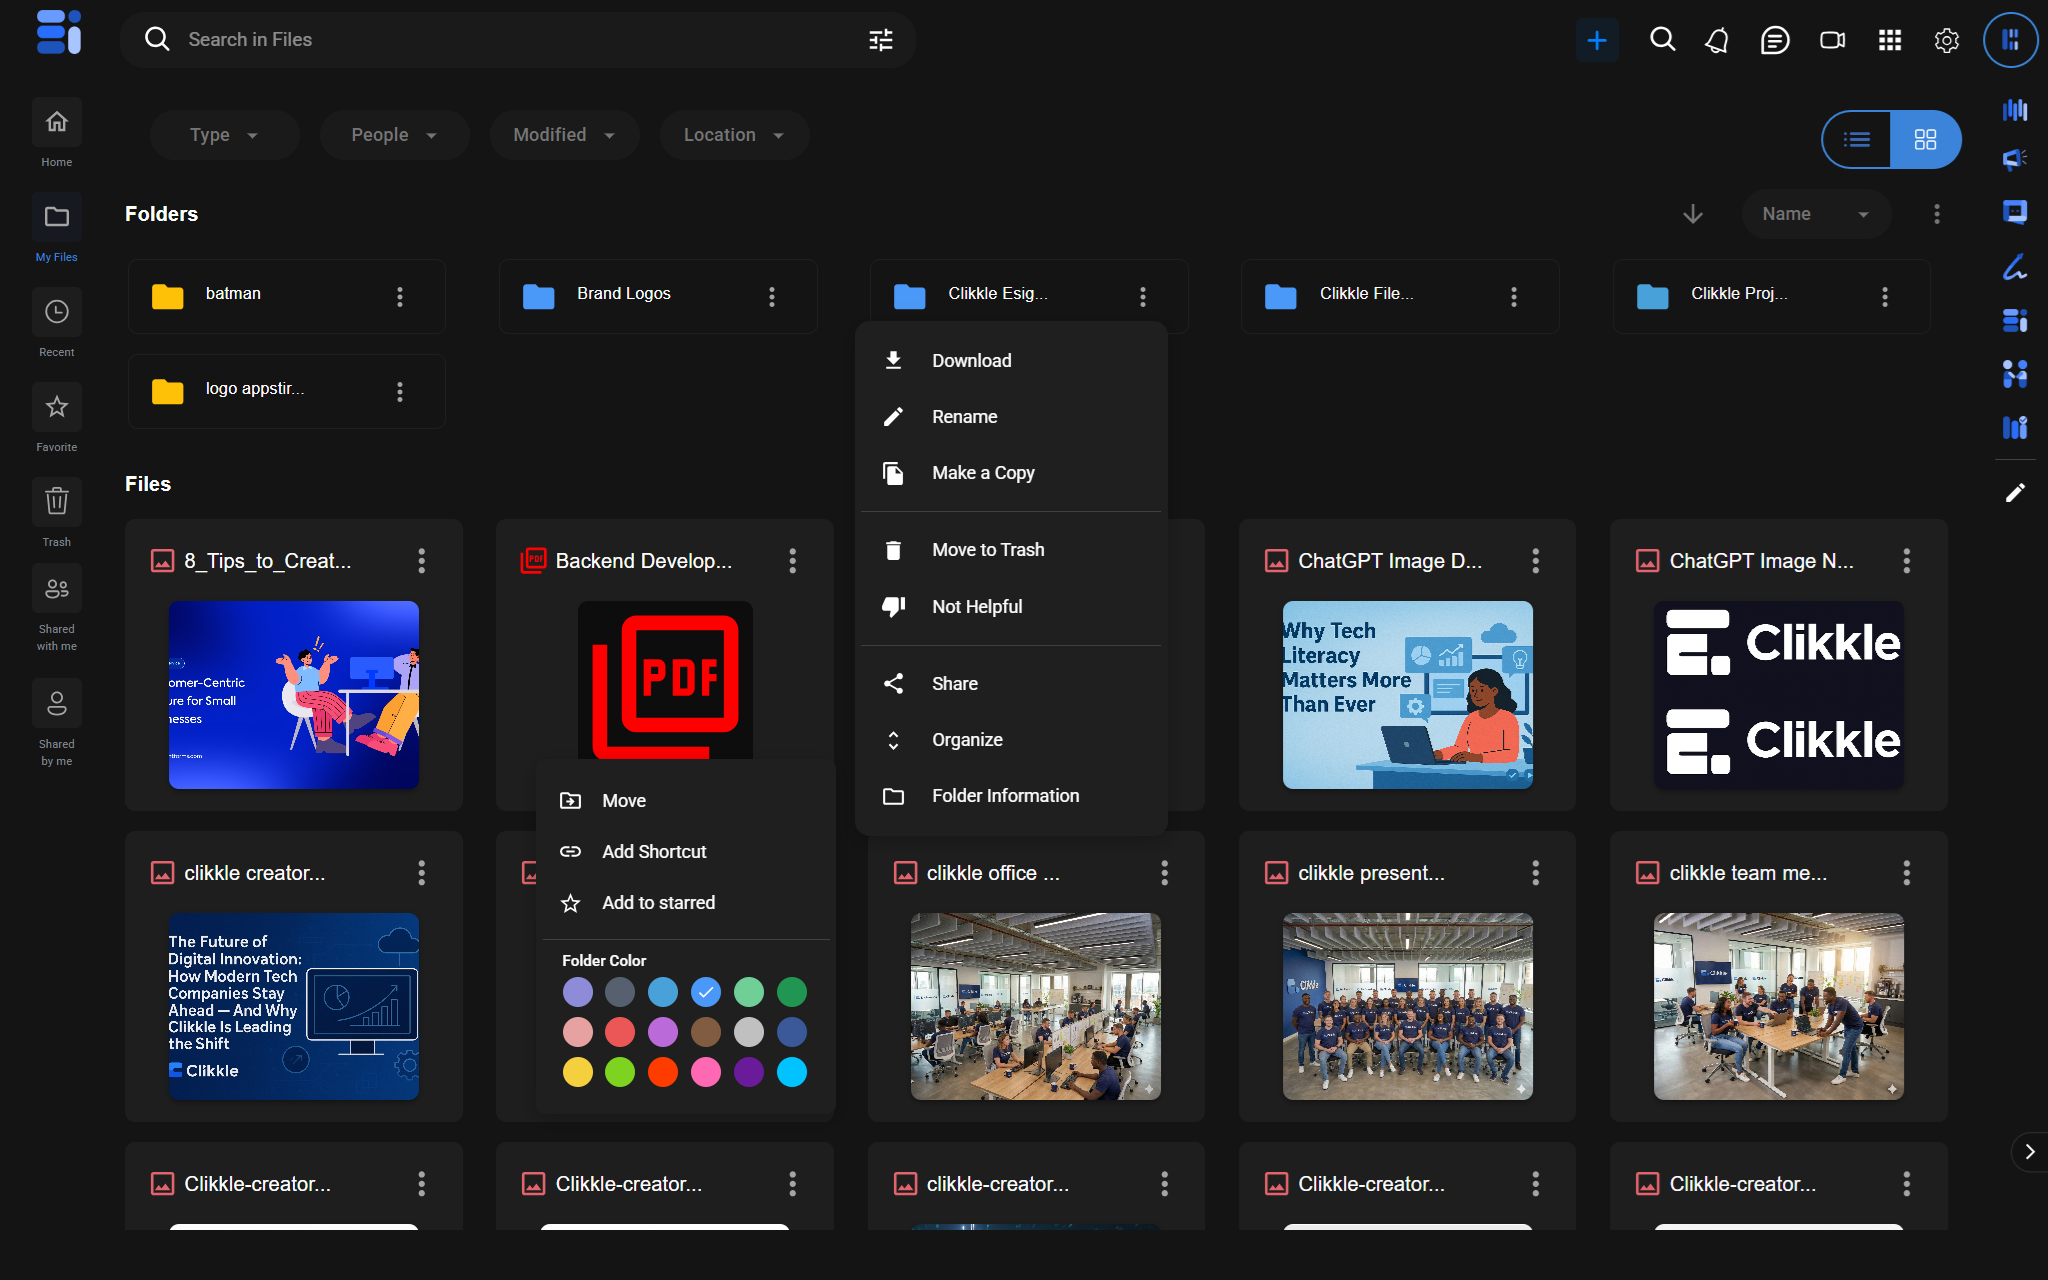Open the apps grid launcher
The image size is (2048, 1280).
(x=1889, y=40)
